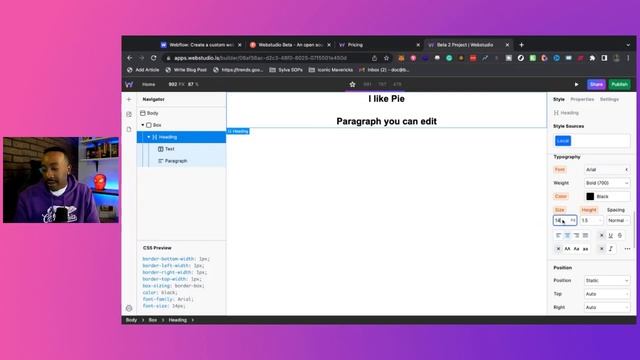Switch to the Style tab
Viewport: 640px width, 360px height.
559,99
